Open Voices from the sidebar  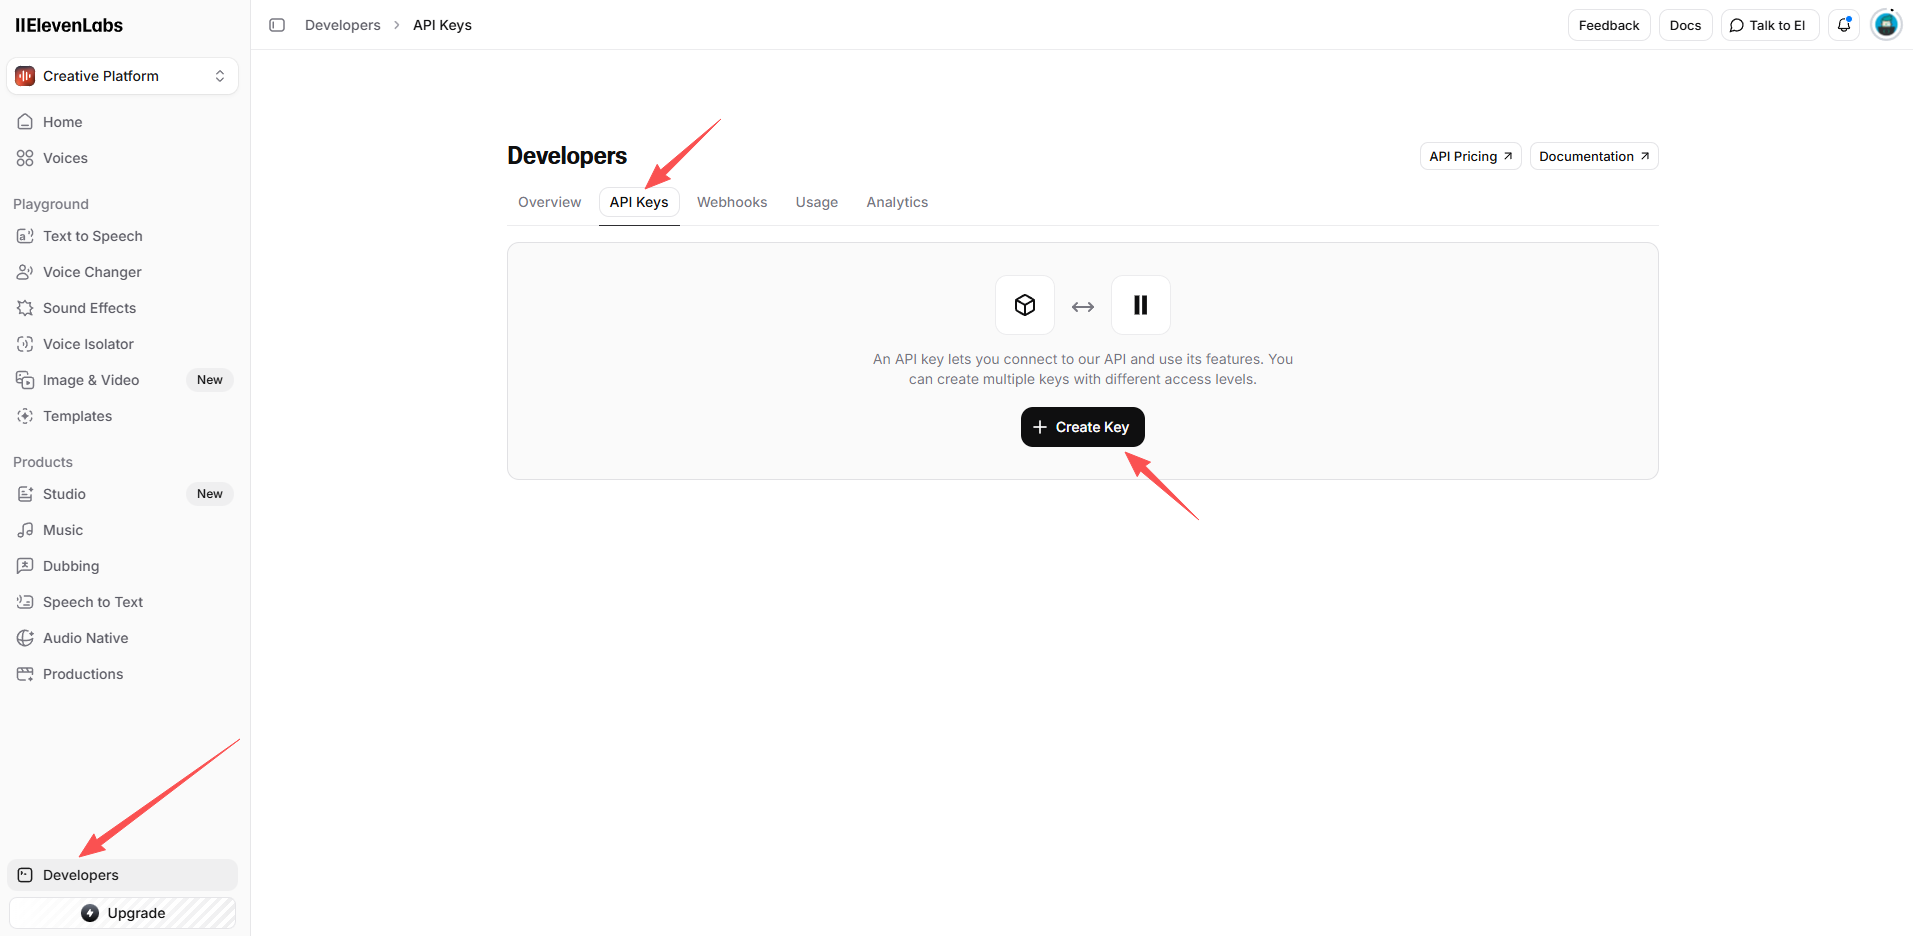pyautogui.click(x=65, y=158)
